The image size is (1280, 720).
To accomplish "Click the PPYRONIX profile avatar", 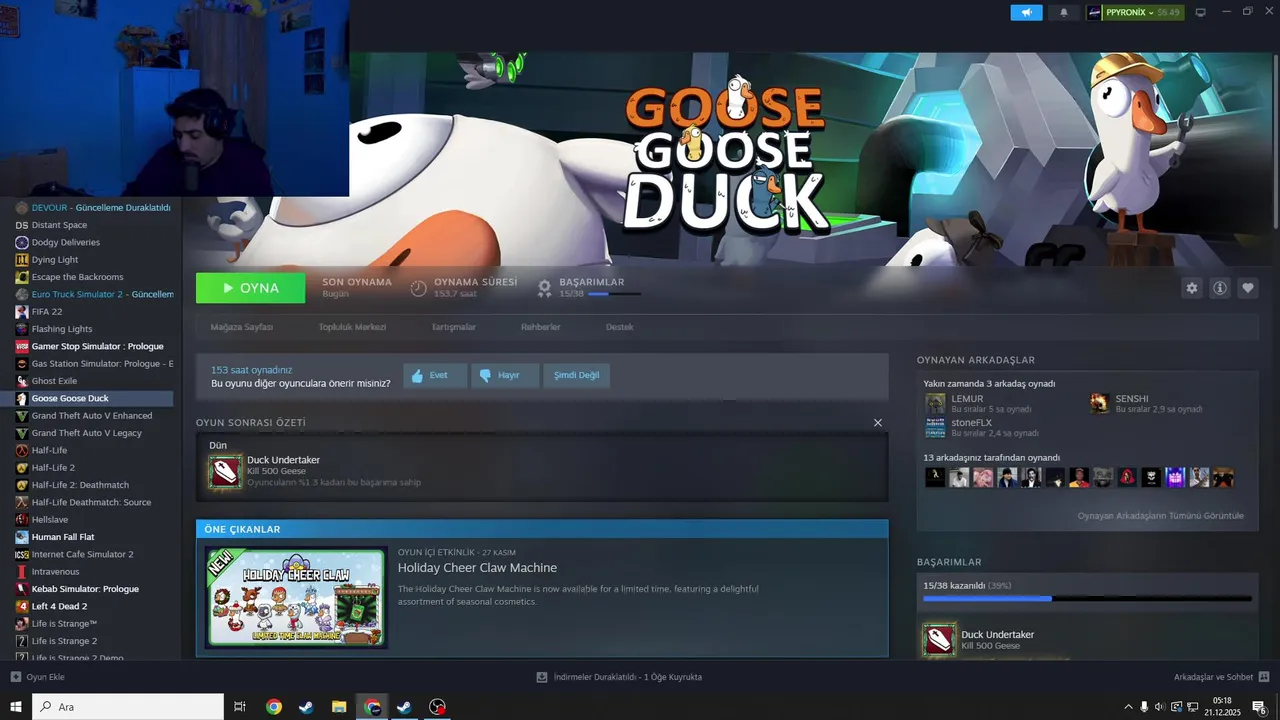I will pos(1095,13).
